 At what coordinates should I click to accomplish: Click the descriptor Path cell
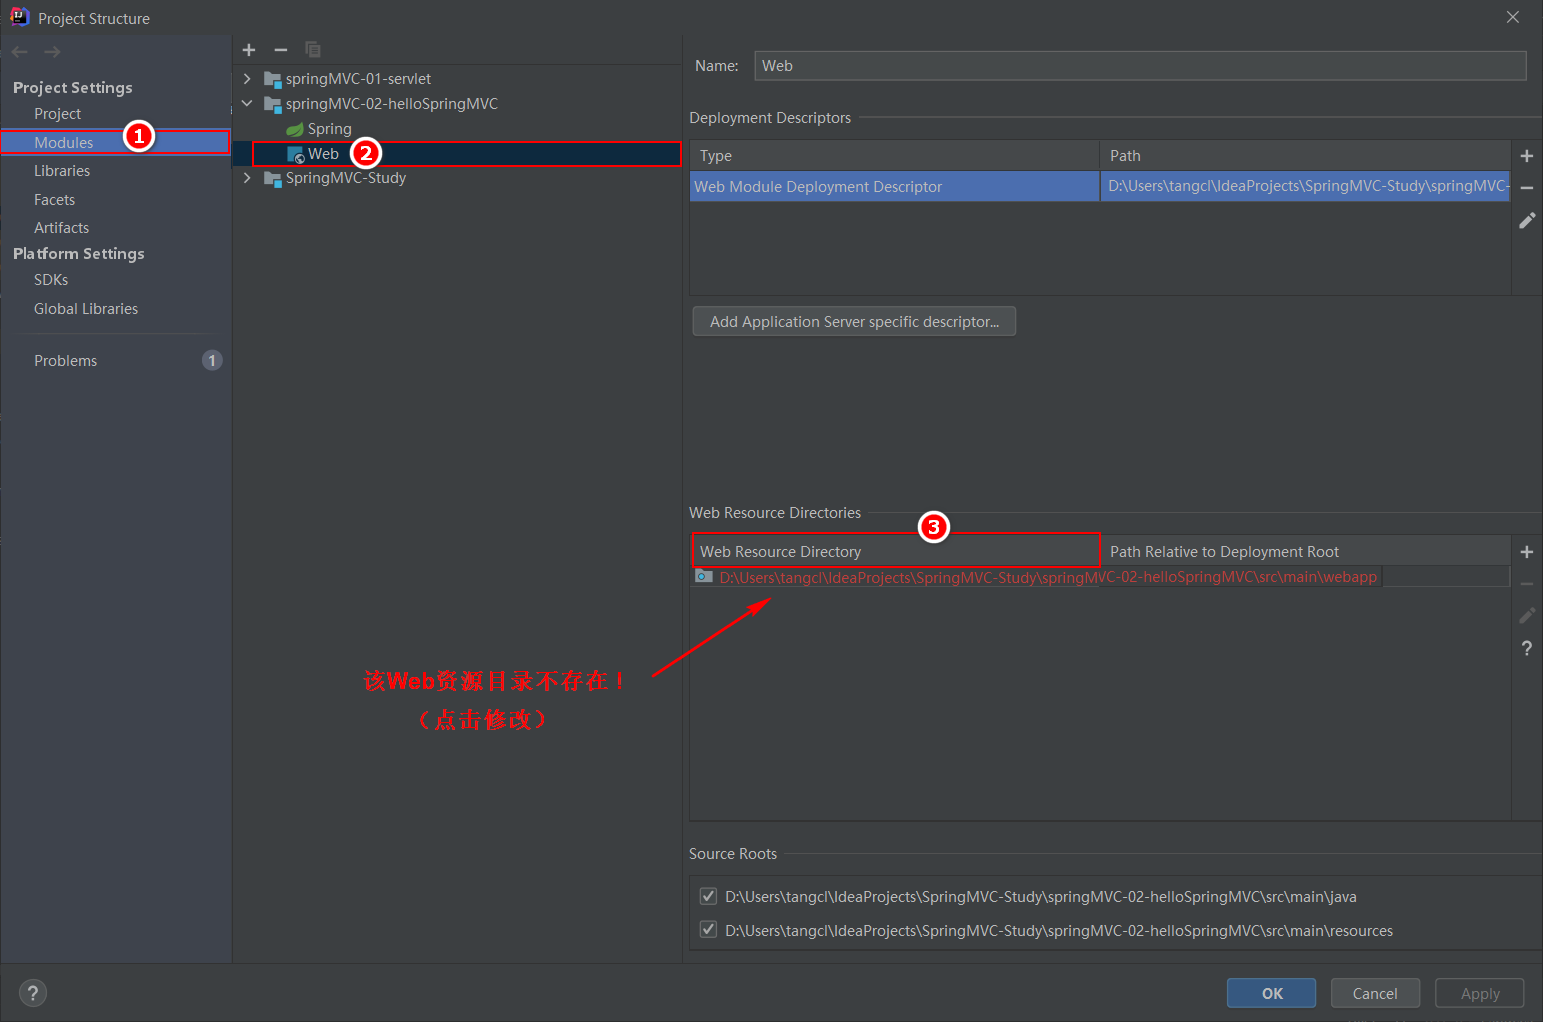click(x=1305, y=186)
